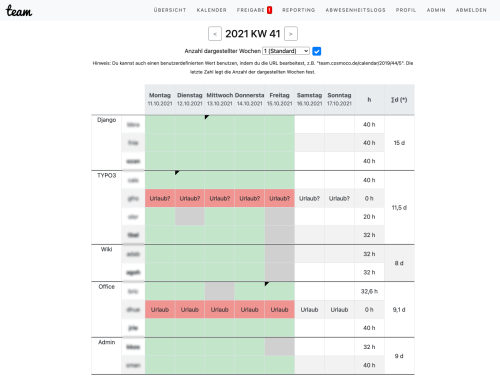This screenshot has width=500, height=379.
Task: Open the Kalender menu item
Action: point(211,10)
